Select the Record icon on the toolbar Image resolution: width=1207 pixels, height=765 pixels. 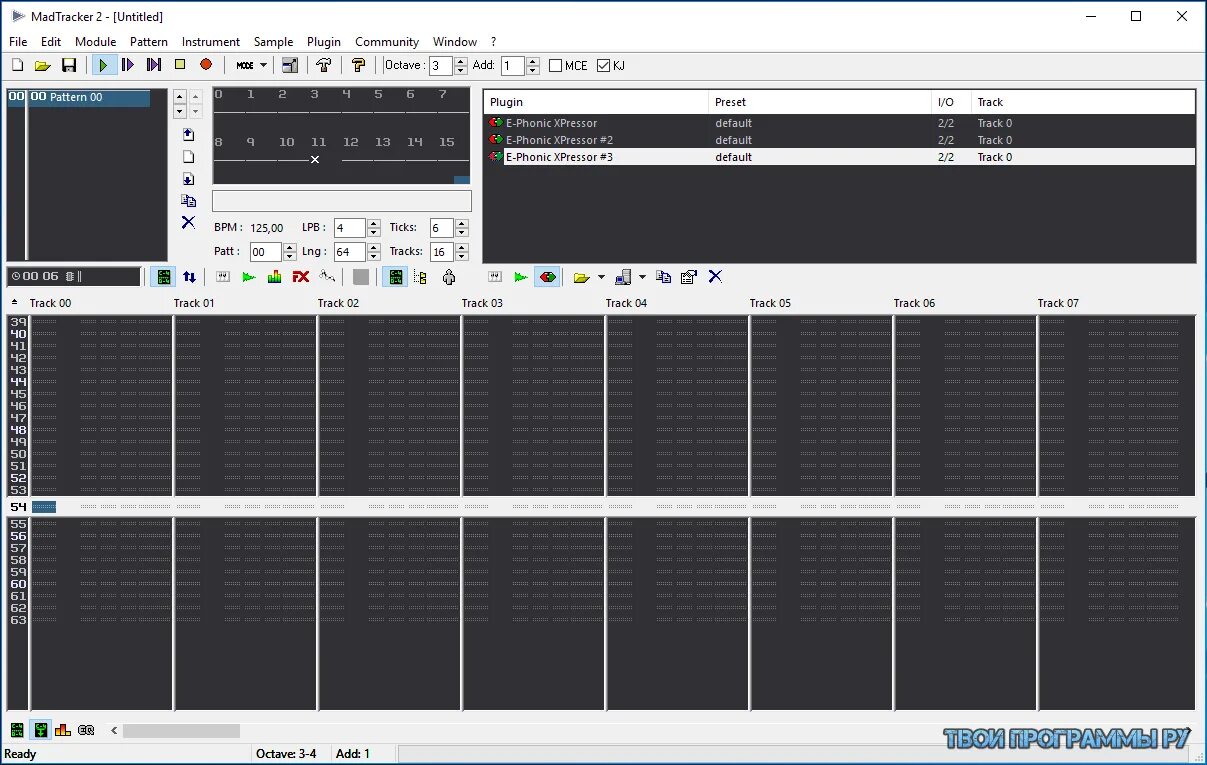[206, 64]
